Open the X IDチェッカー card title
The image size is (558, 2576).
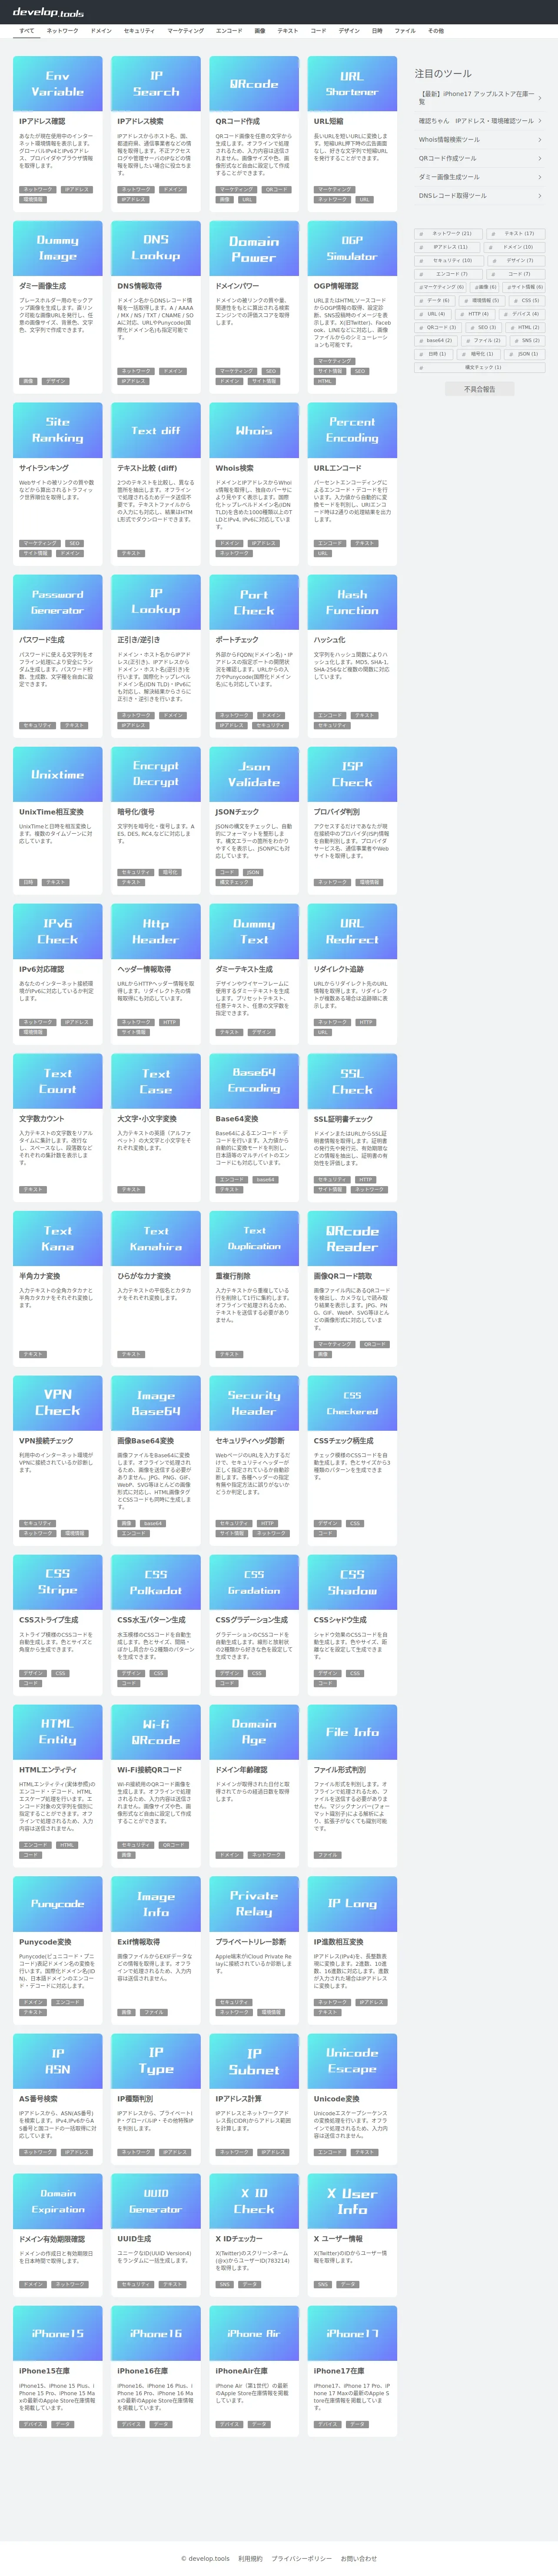pos(239,2239)
